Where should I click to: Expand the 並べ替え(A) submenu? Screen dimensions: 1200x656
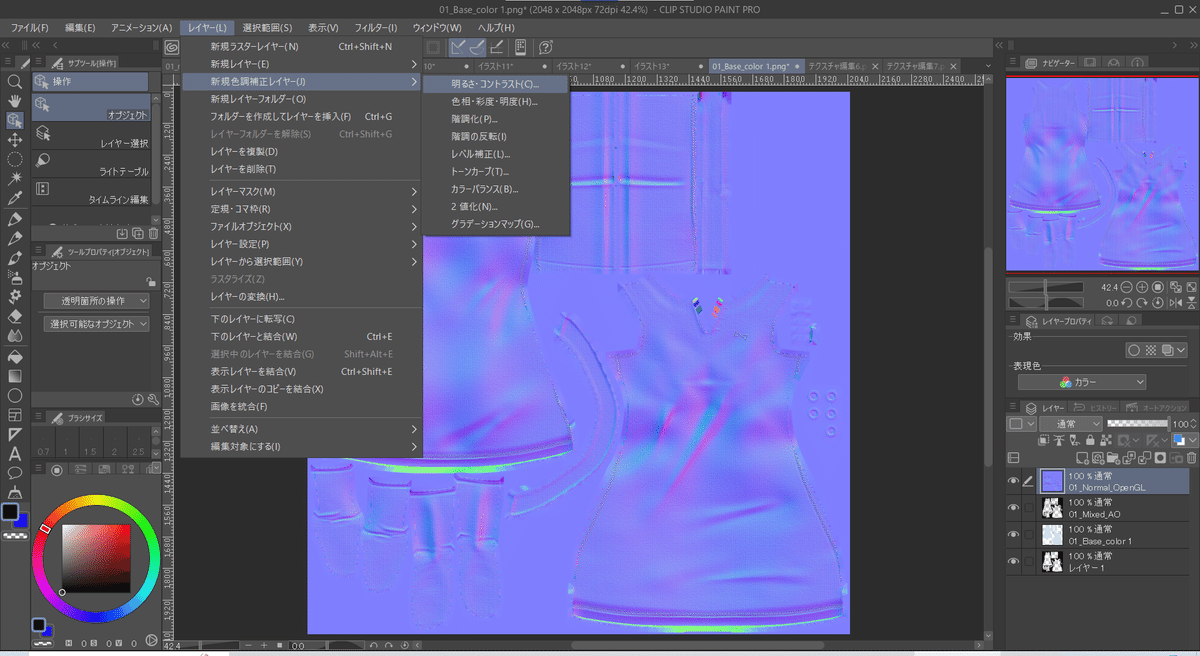coord(302,429)
